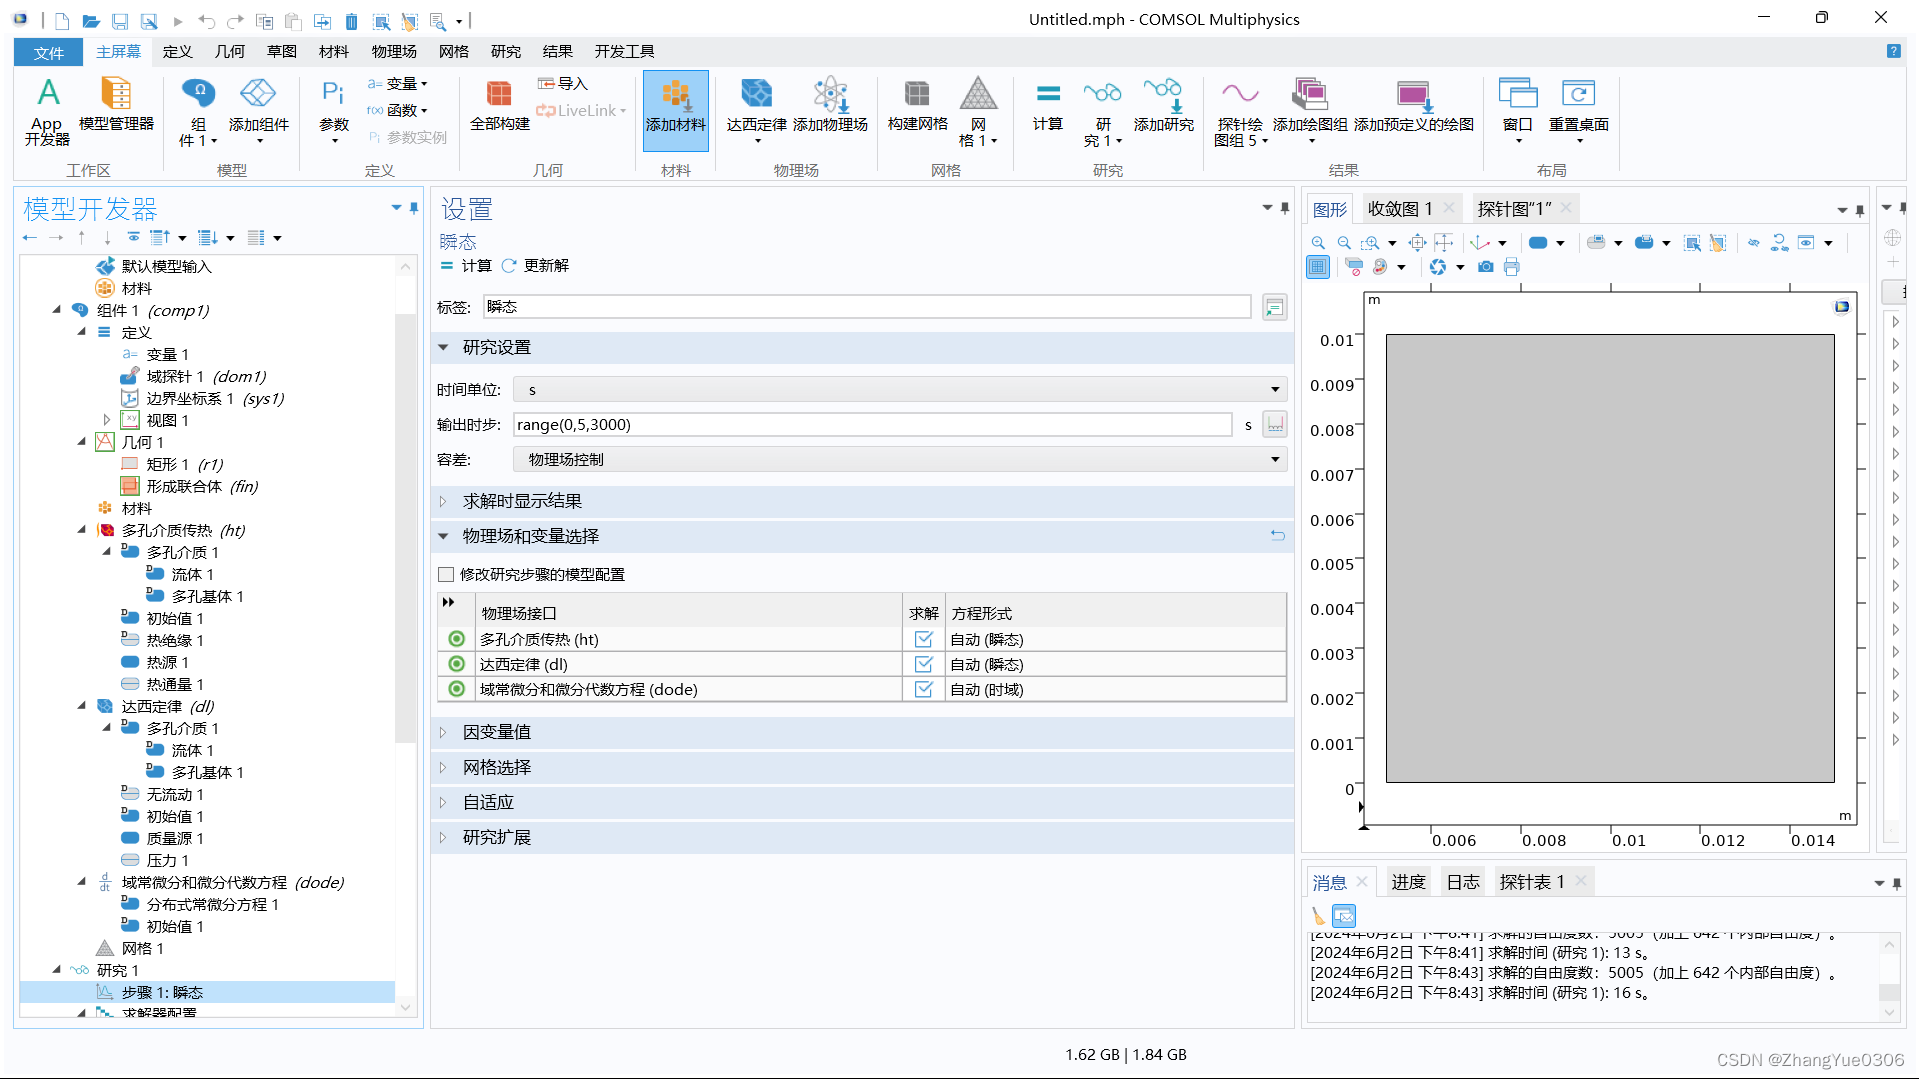Switch to the 收敛图 1 tab

click(1400, 209)
